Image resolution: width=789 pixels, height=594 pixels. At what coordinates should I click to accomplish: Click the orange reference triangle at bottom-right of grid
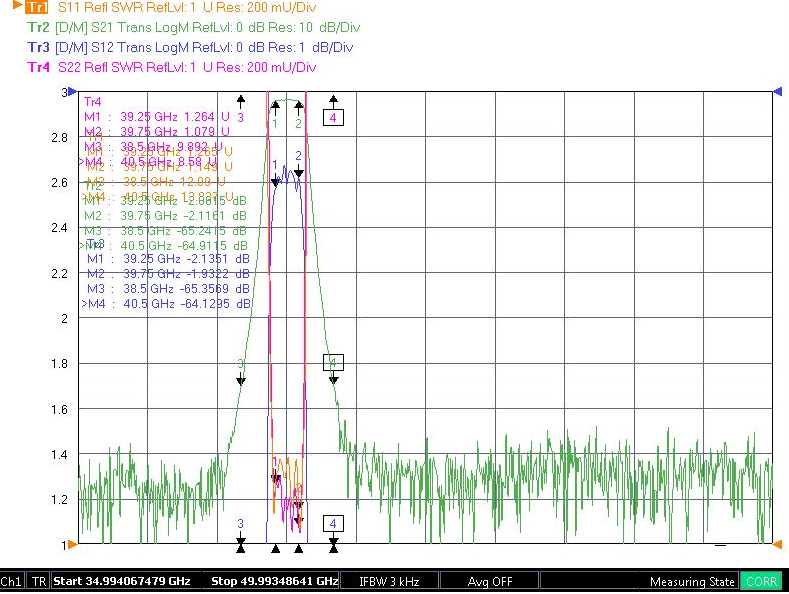(777, 544)
